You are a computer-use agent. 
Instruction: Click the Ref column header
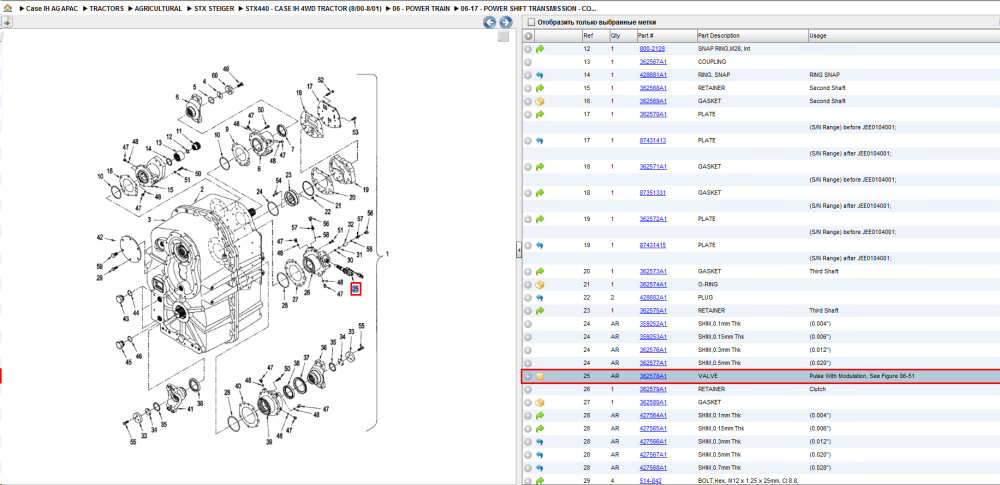[595, 36]
